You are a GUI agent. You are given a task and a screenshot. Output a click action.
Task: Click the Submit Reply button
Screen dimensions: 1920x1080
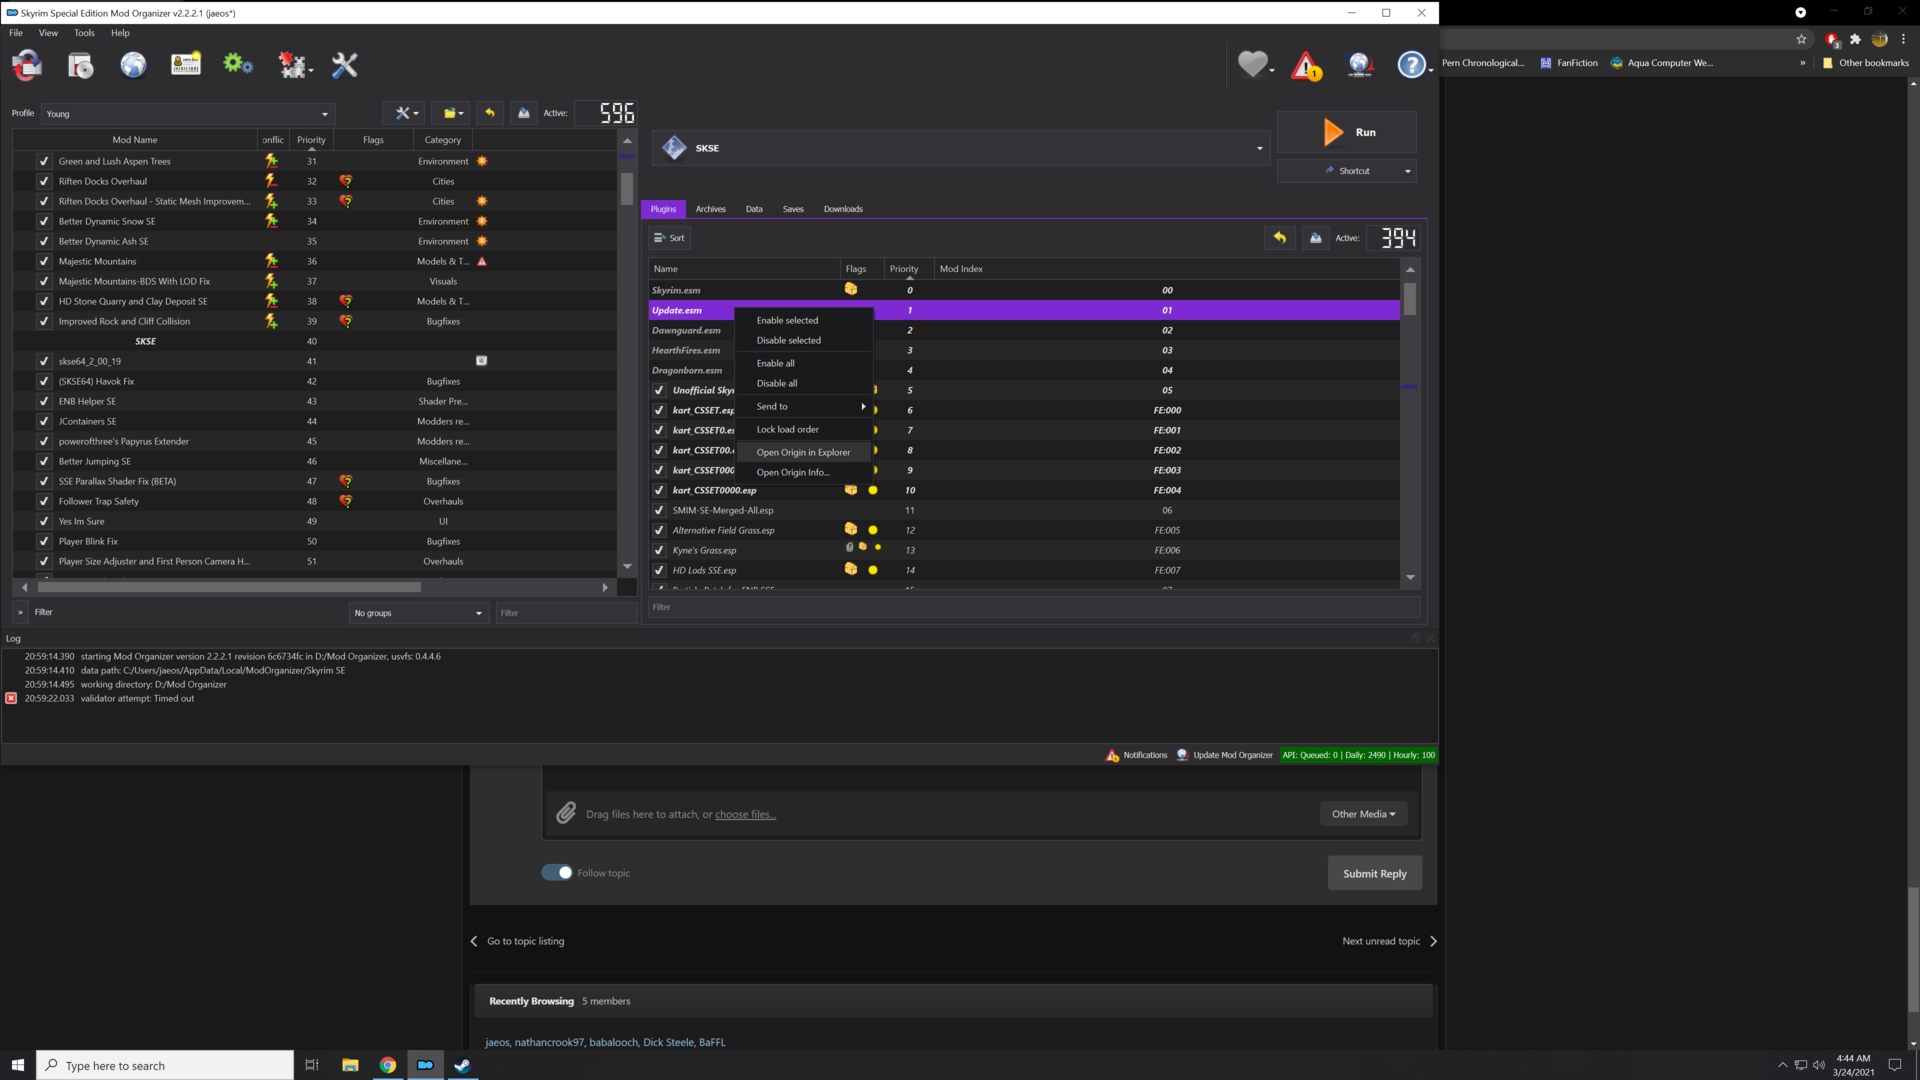[x=1375, y=873]
